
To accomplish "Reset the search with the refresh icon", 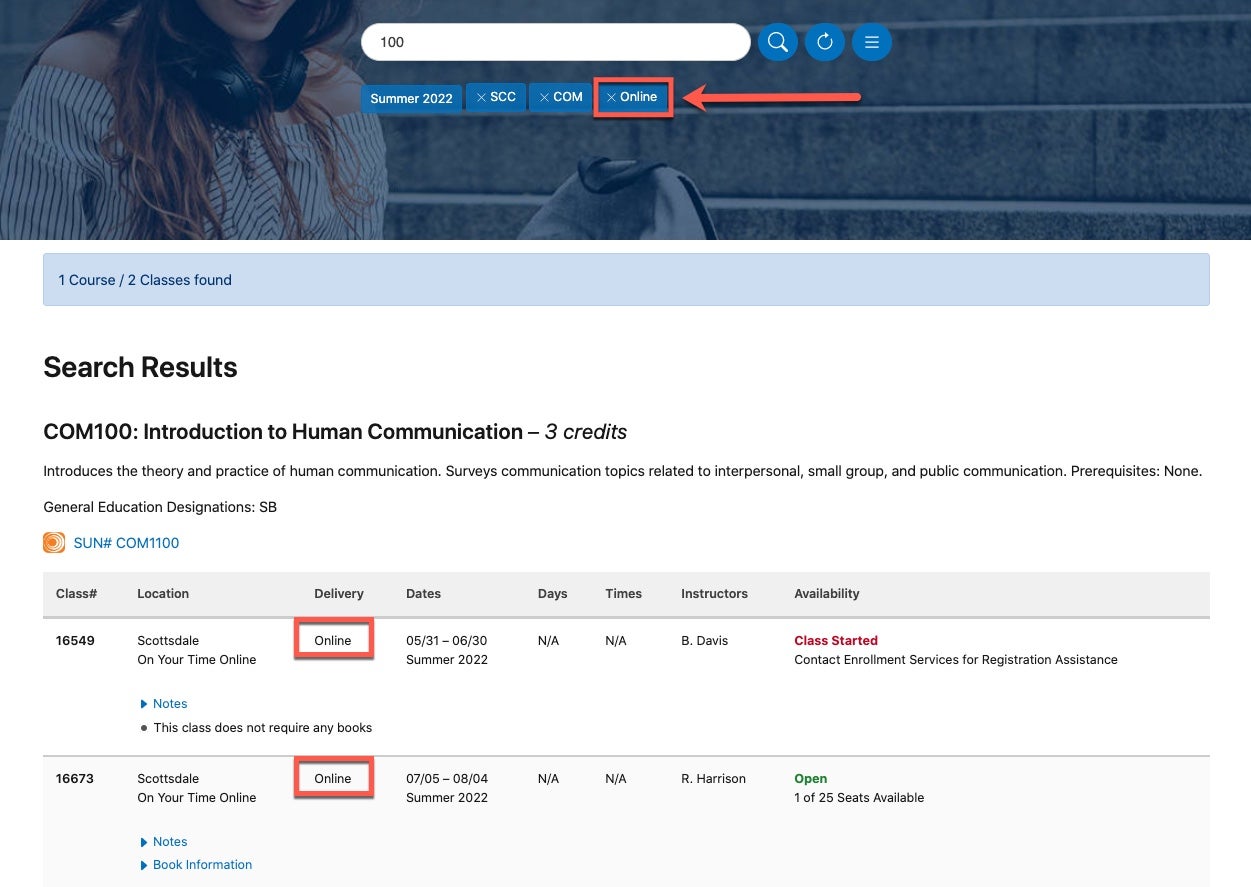I will [825, 42].
